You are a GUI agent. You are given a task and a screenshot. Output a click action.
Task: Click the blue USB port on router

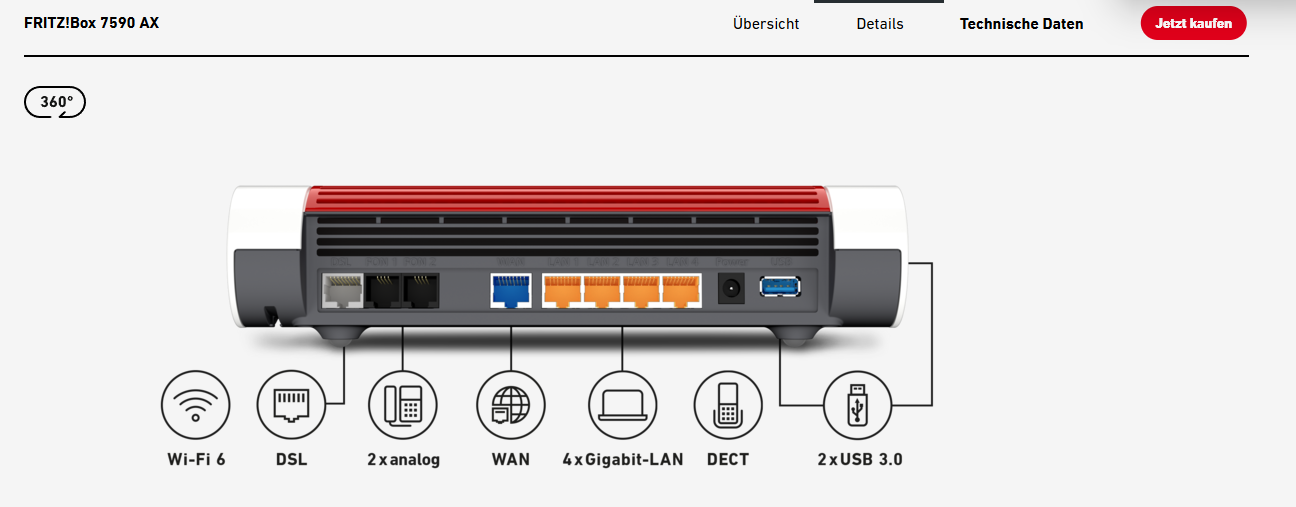point(781,289)
